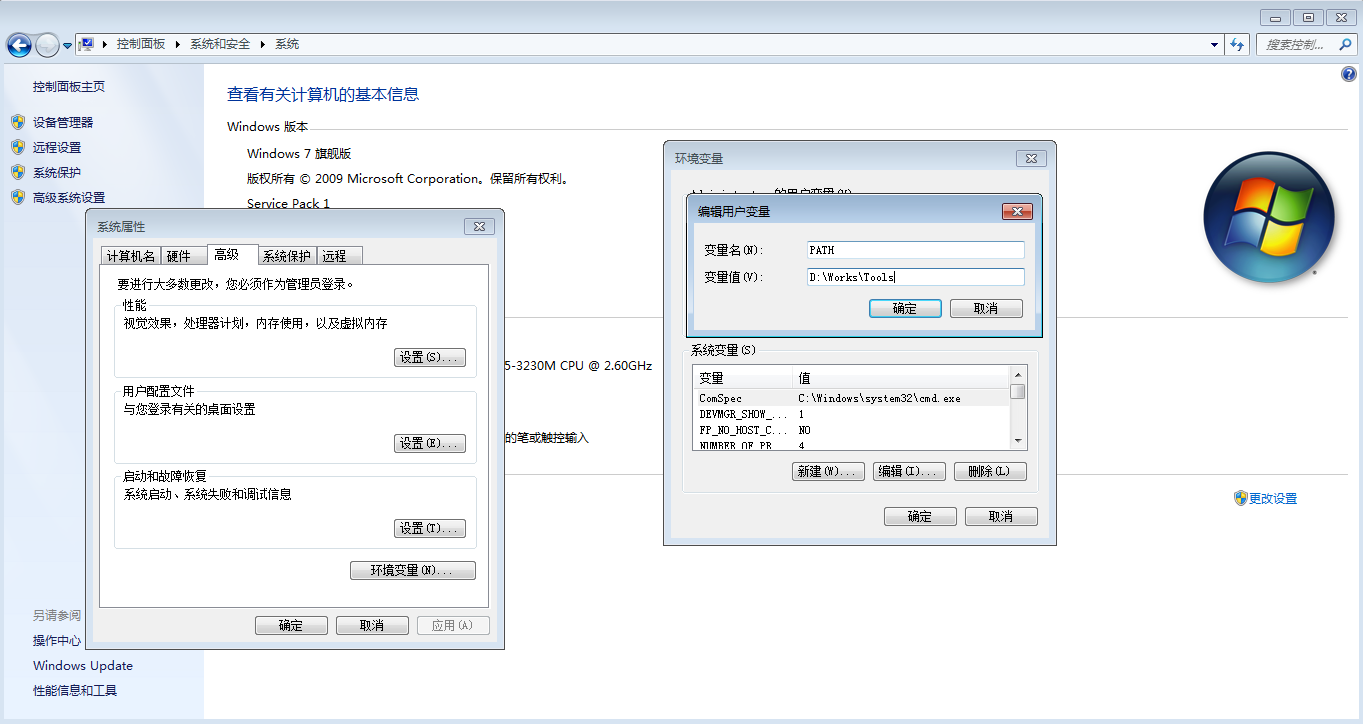Open 远程设置 in the sidebar

(57, 147)
